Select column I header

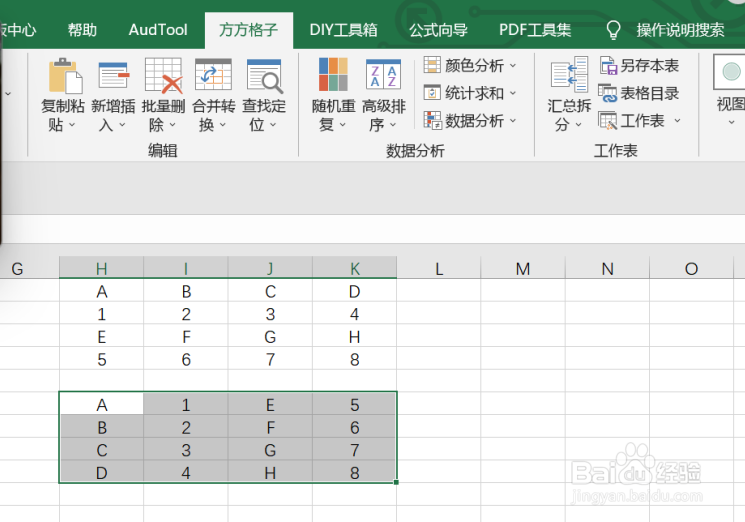[x=186, y=268]
